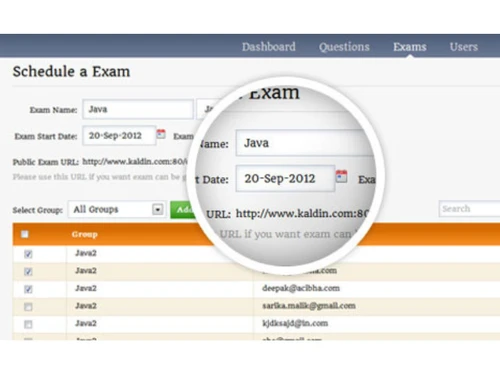Select the Exams tab

tap(410, 47)
